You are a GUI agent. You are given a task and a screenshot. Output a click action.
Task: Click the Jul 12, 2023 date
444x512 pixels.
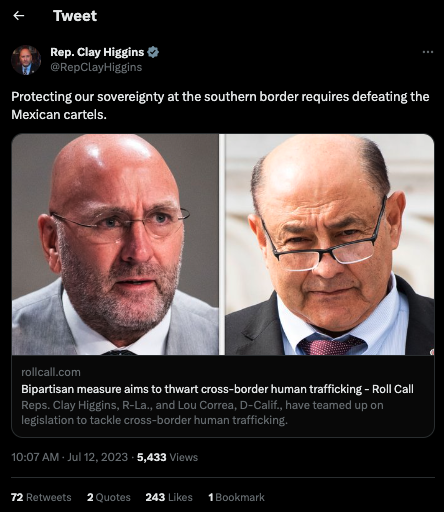coord(97,457)
